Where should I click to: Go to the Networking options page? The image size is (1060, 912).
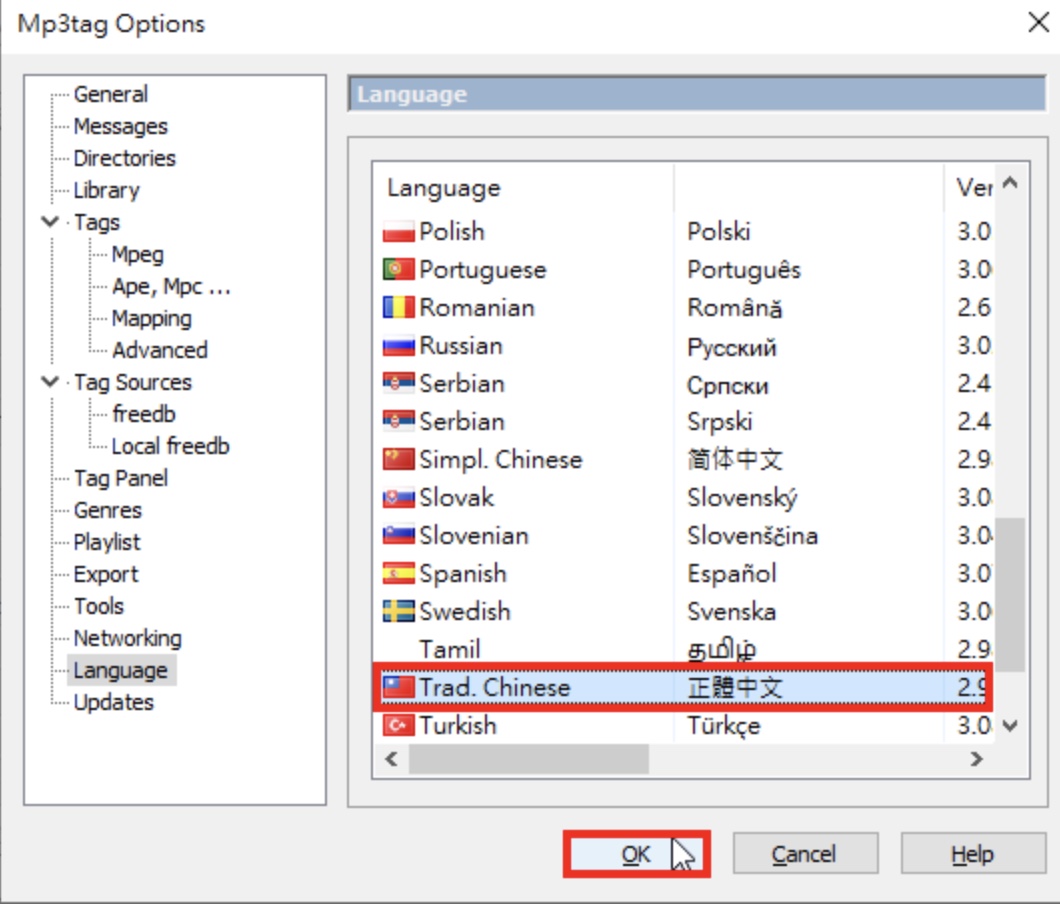coord(128,638)
